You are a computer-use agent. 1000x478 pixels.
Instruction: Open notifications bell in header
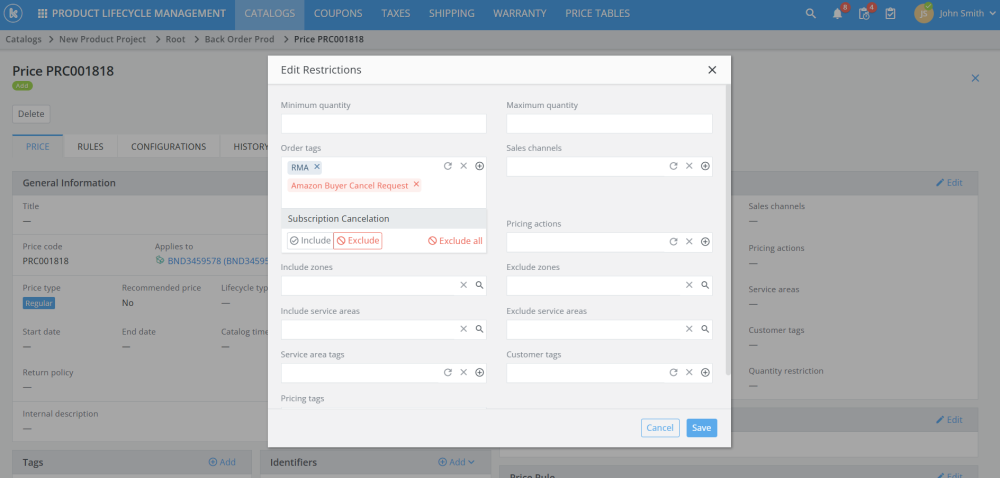[x=838, y=14]
